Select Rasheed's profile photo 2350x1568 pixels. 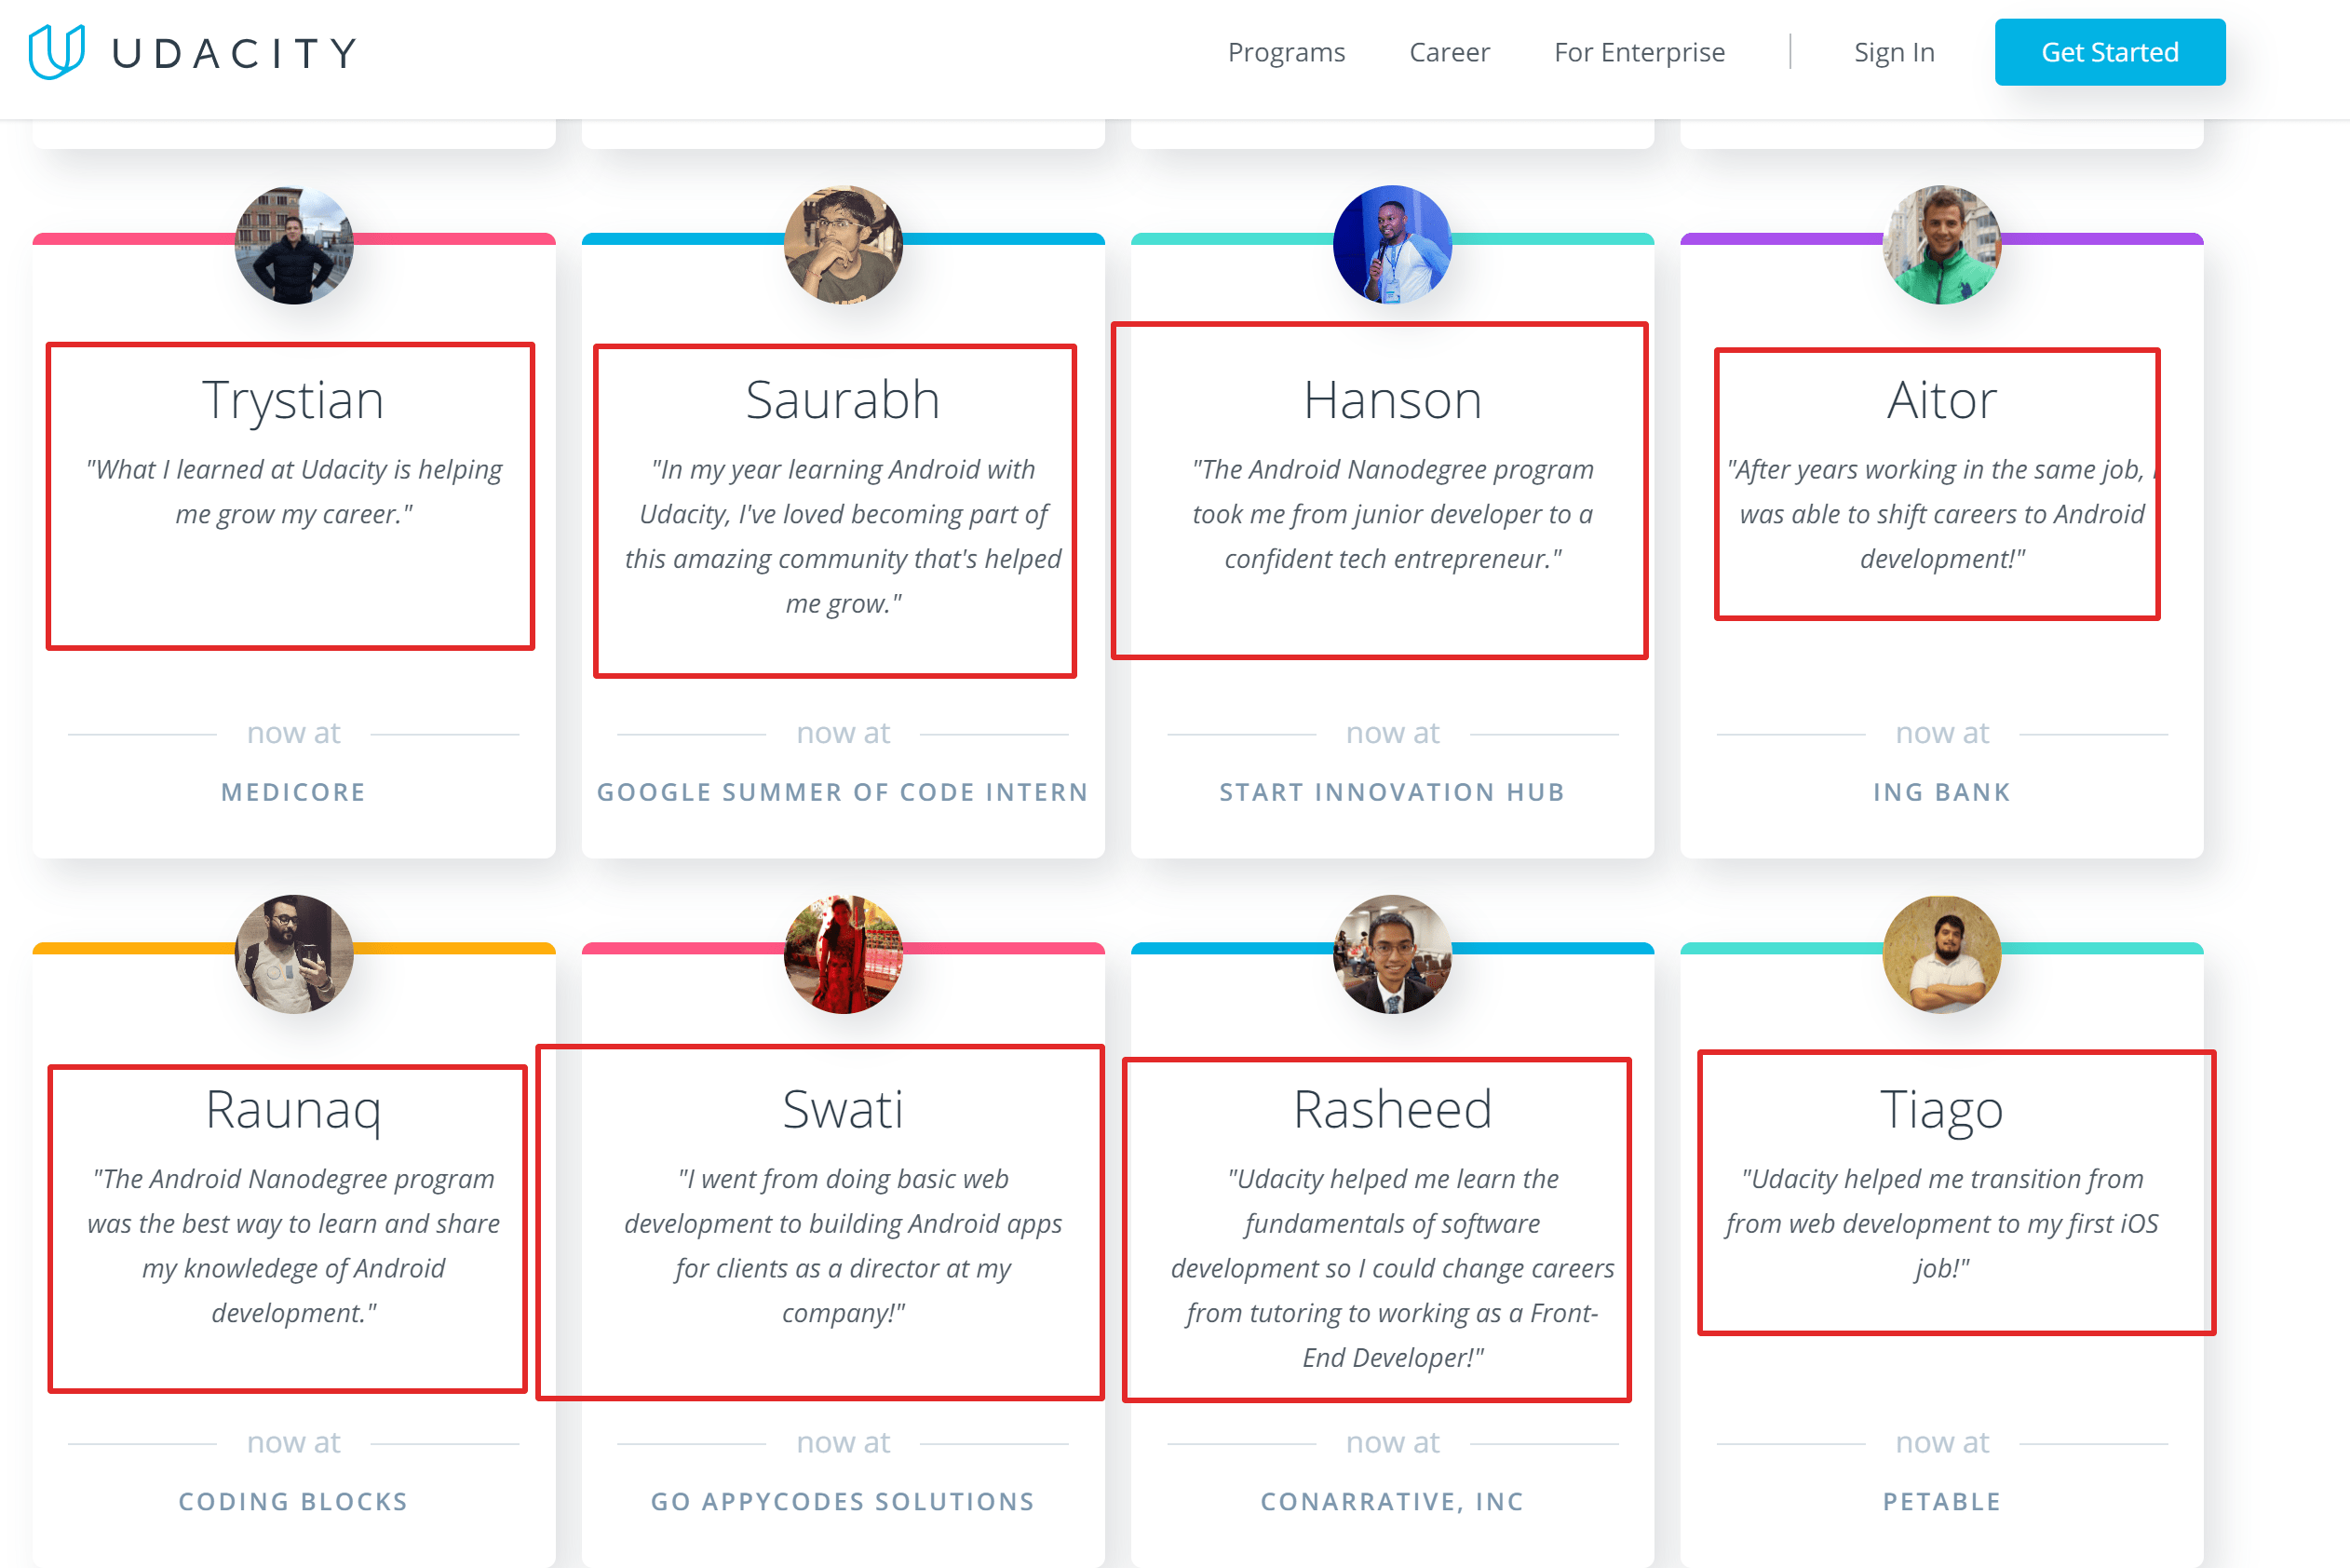tap(1392, 954)
